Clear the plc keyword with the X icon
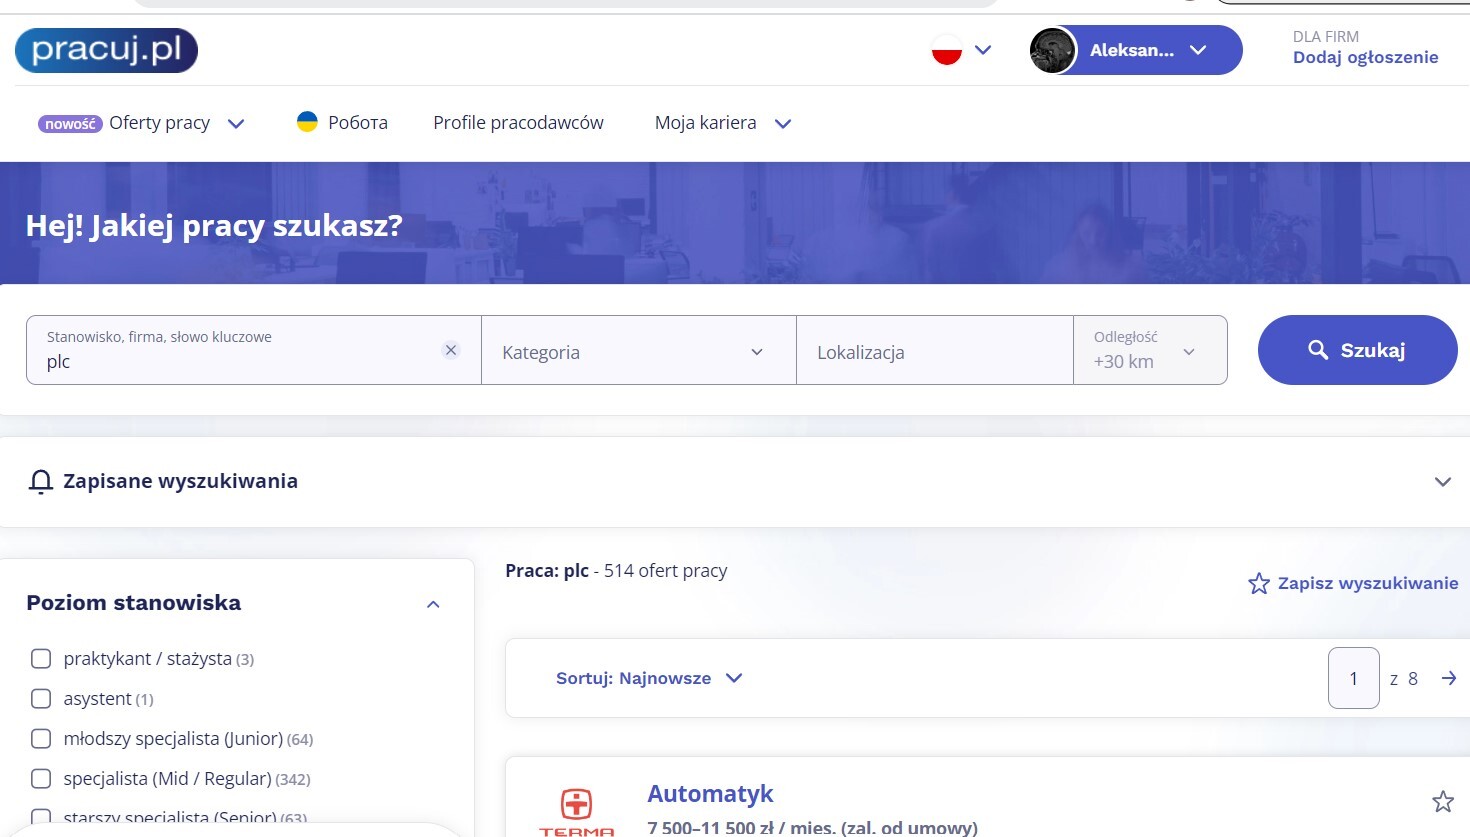This screenshot has width=1470, height=837. (451, 350)
